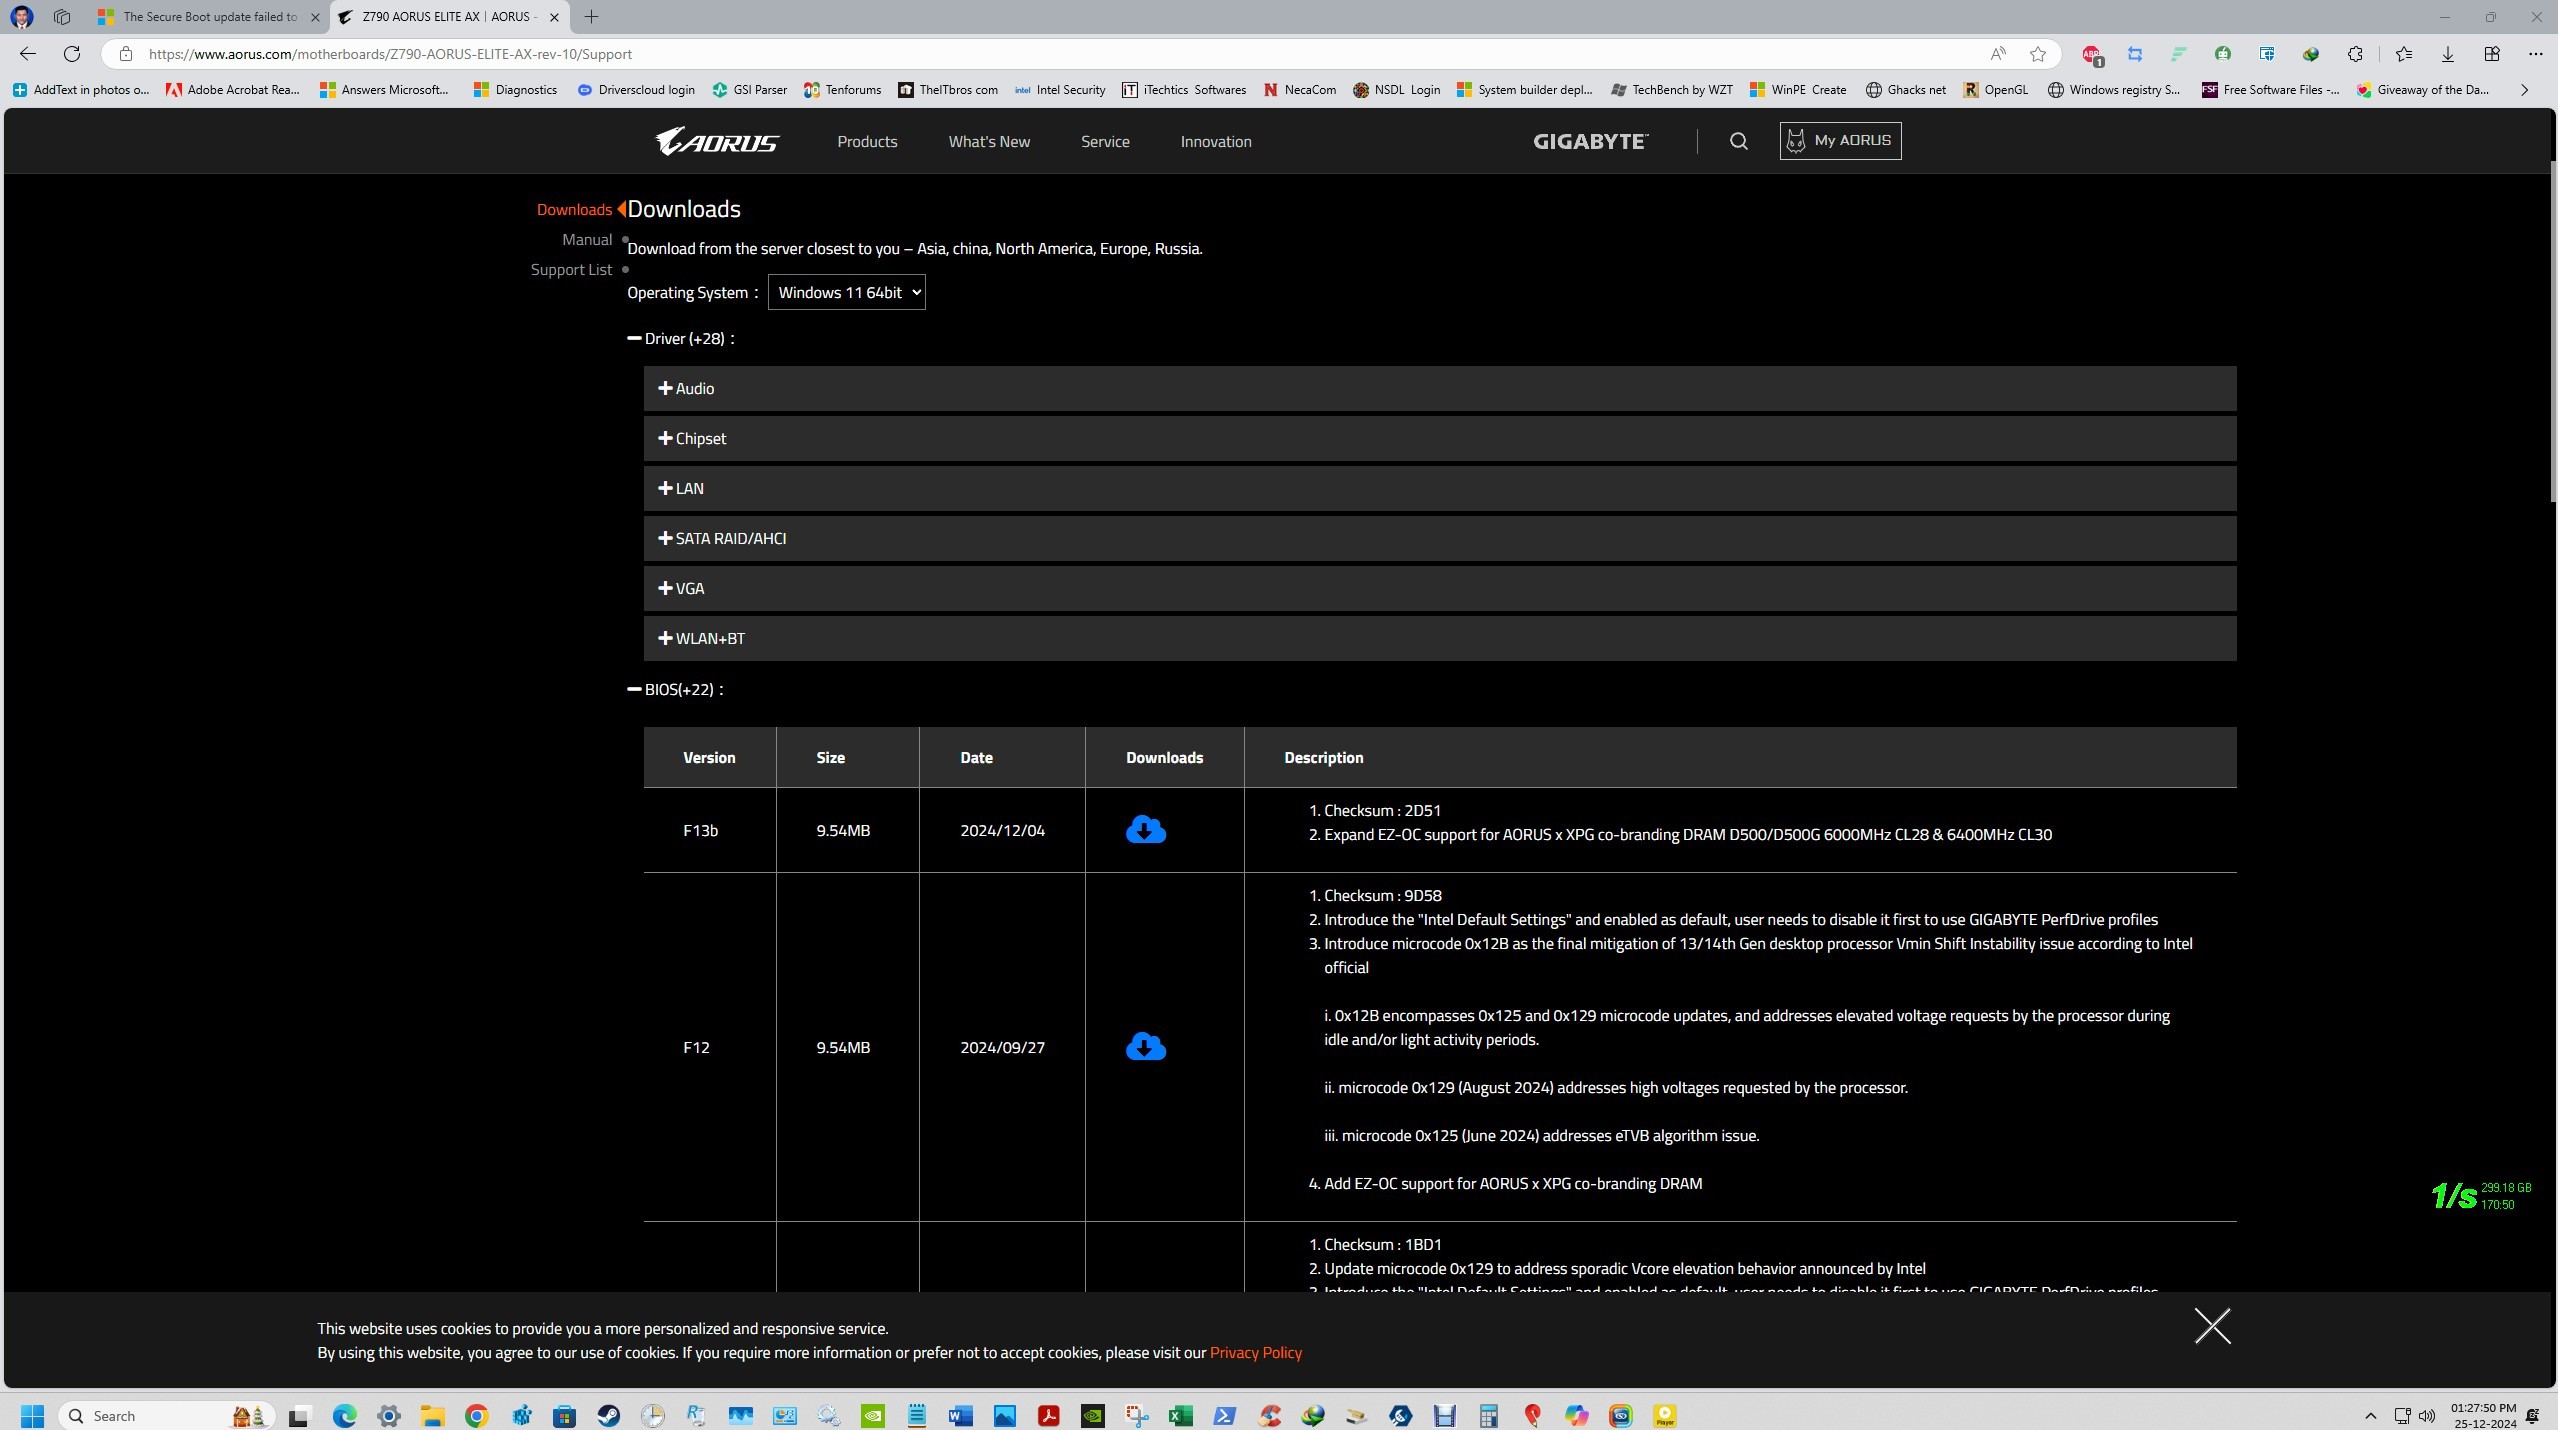Click the AORUS logo
Image resolution: width=2558 pixels, height=1430 pixels.
pyautogui.click(x=717, y=141)
